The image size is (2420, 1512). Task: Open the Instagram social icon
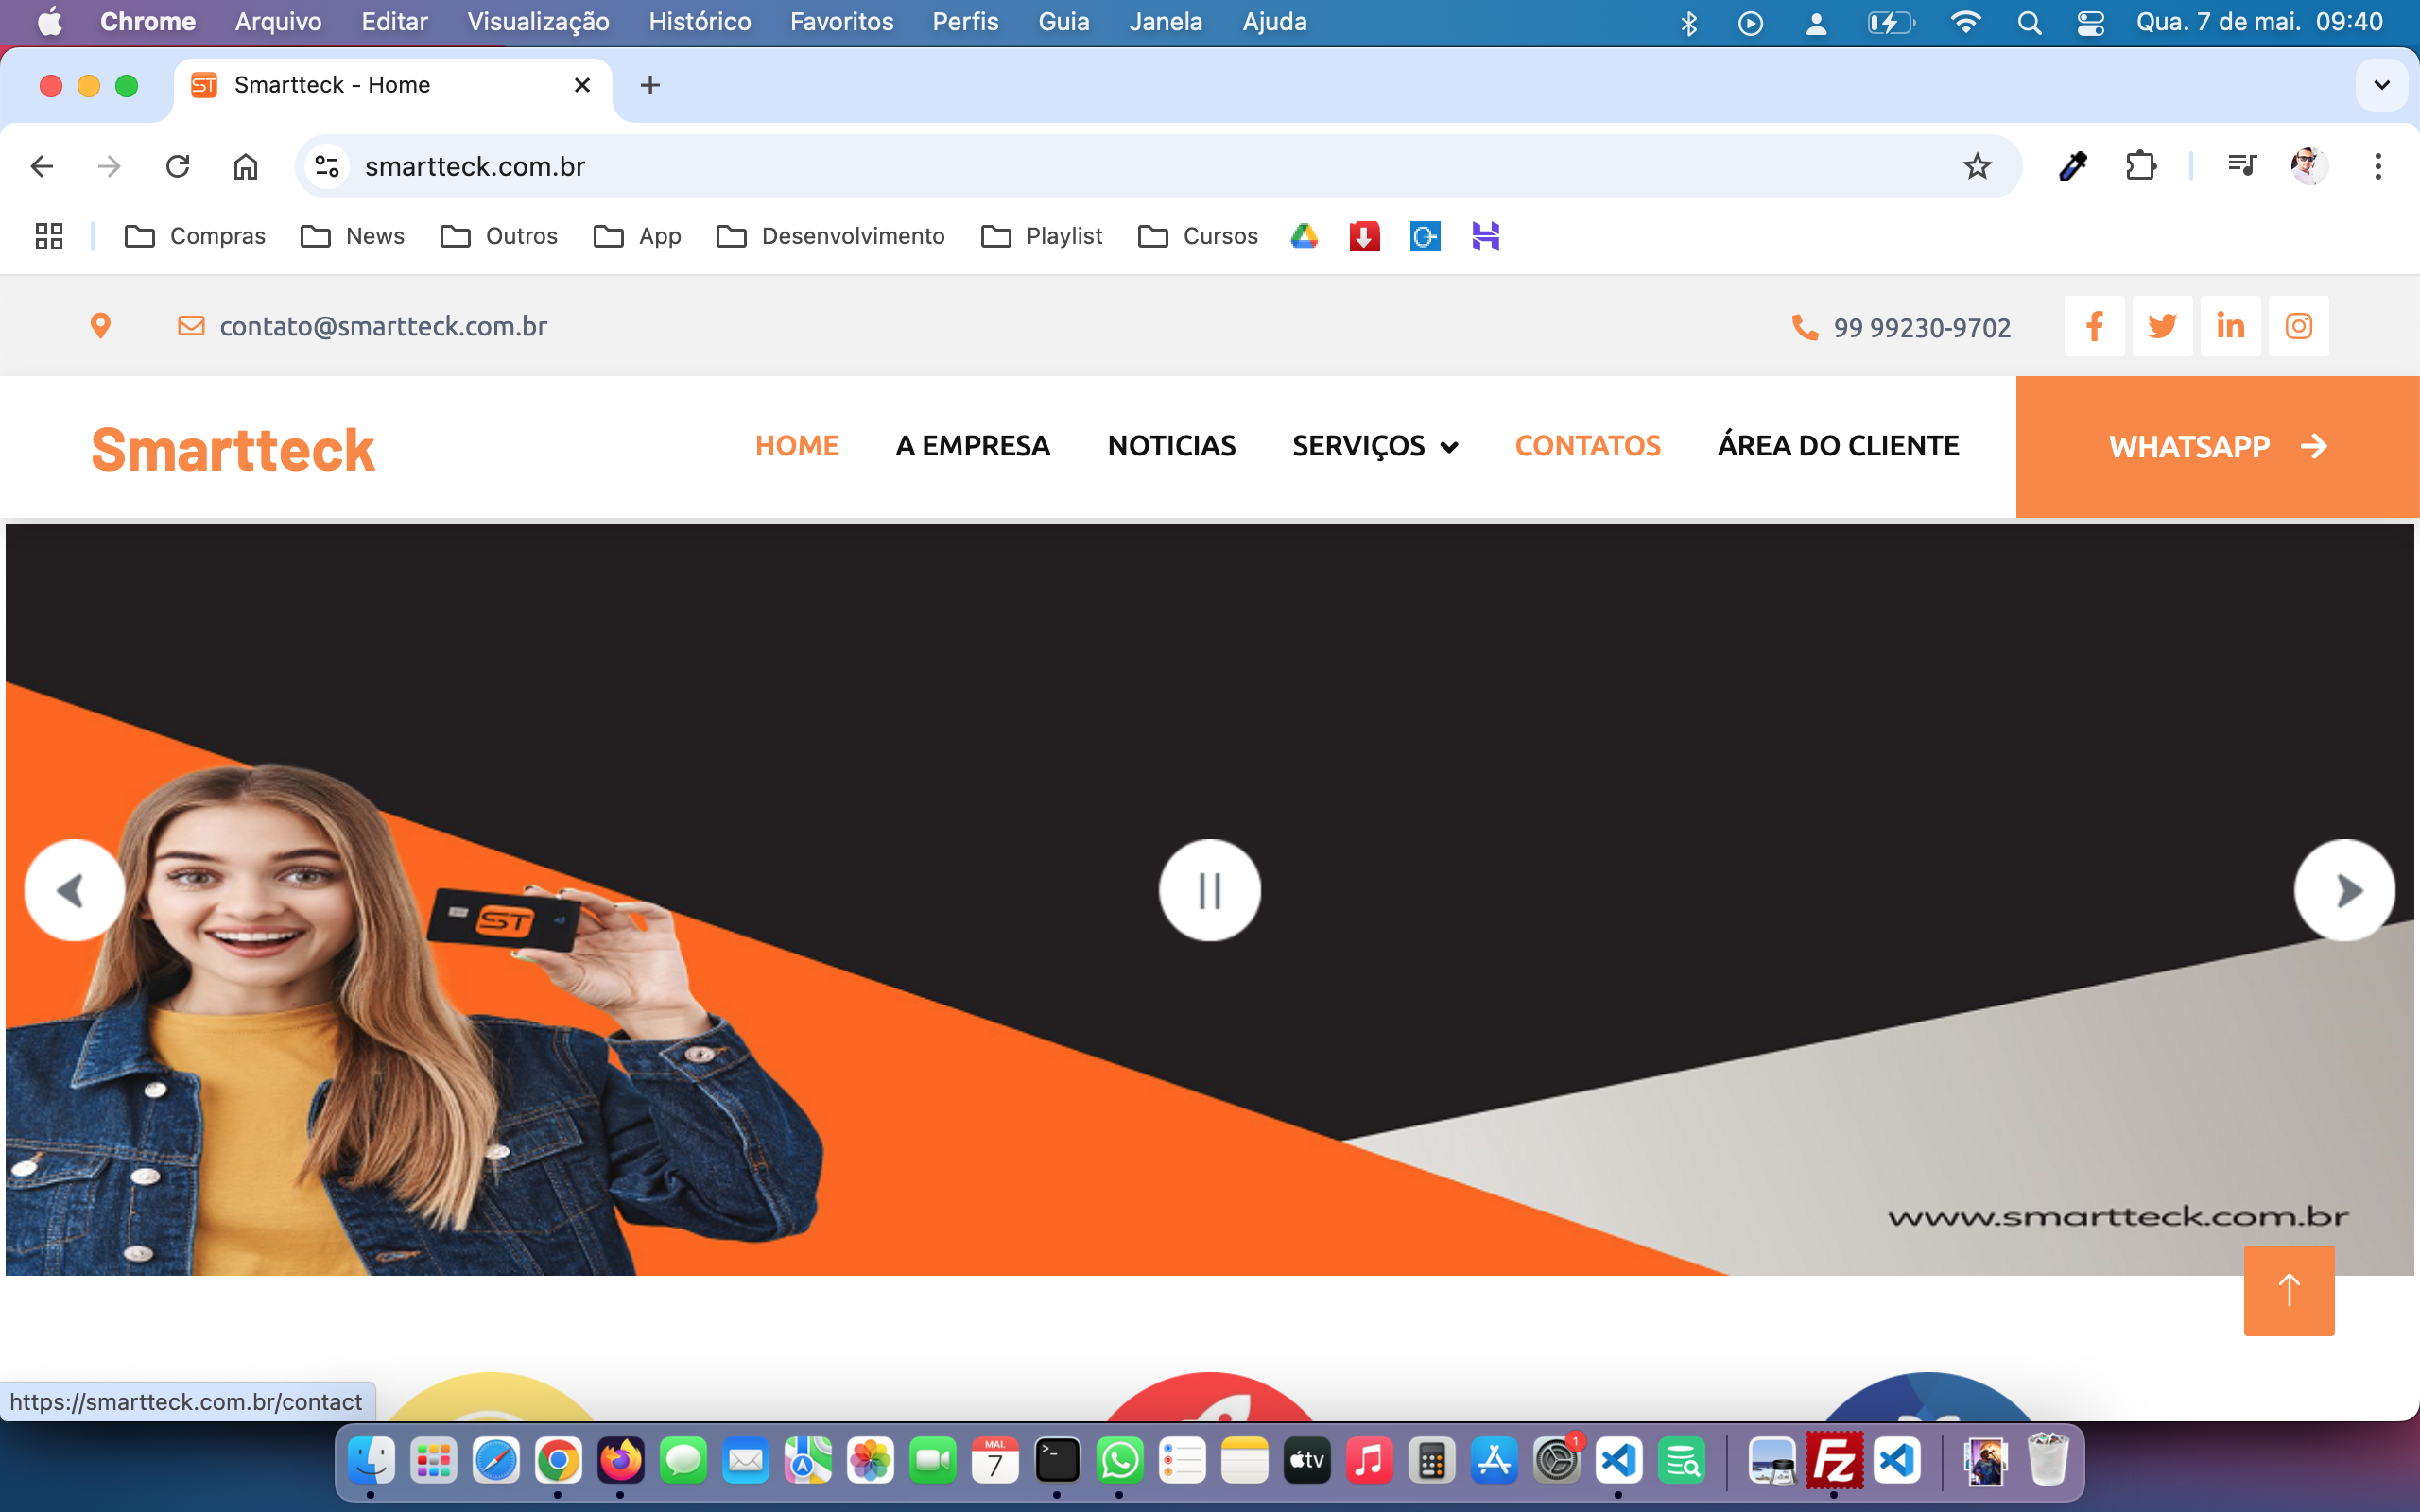coord(2298,326)
